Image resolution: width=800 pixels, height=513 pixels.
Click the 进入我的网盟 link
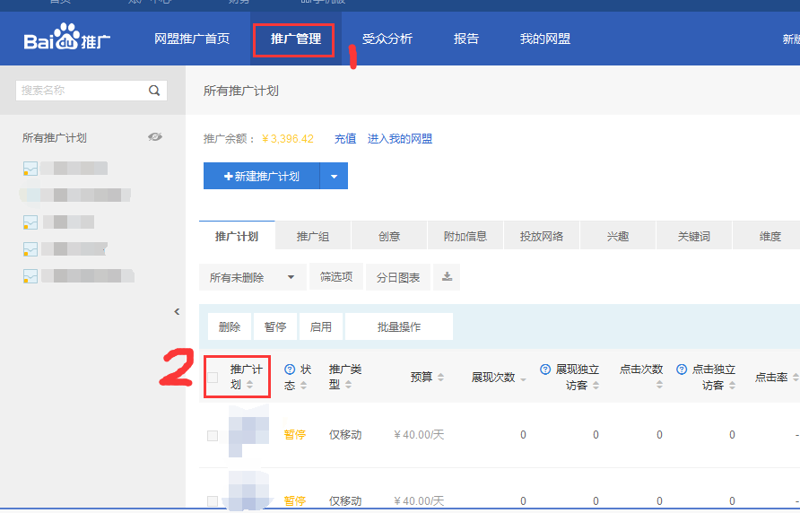(399, 138)
